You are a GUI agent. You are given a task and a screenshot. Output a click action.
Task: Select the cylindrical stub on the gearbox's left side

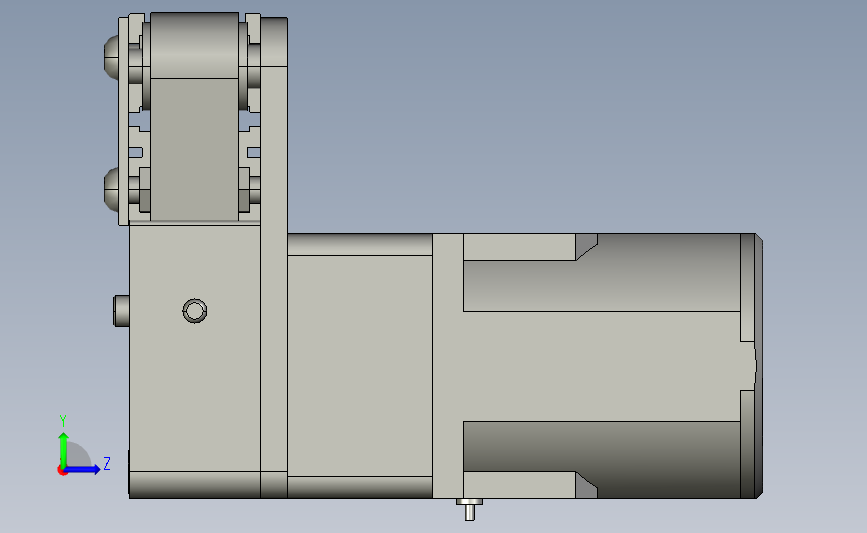click(121, 311)
